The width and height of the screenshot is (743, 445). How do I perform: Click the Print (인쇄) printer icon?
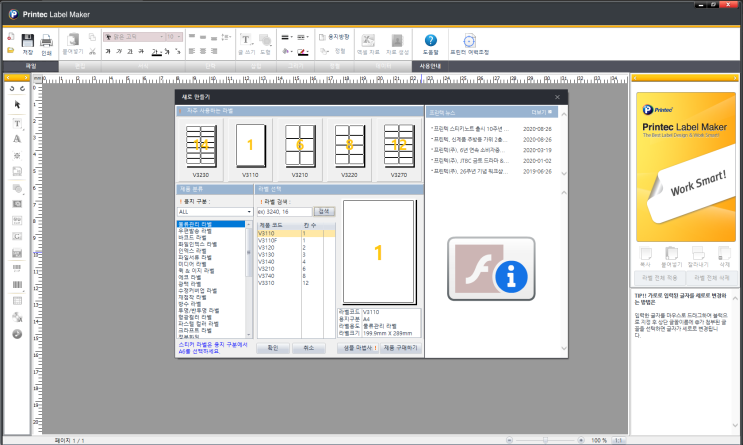[x=46, y=41]
